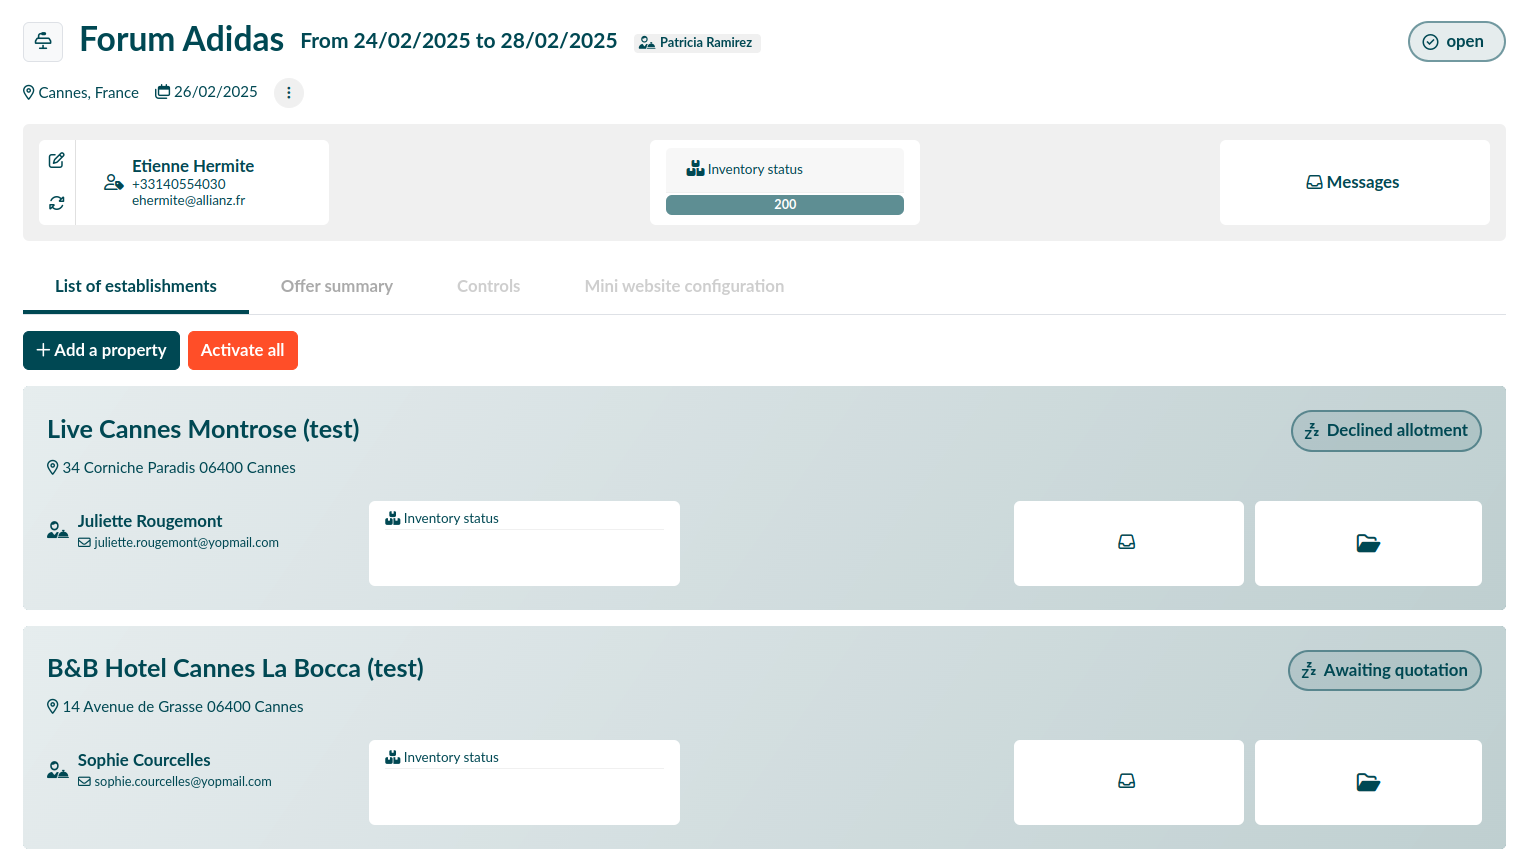This screenshot has height=855, width=1528.
Task: Click the Juliette Rougemont name
Action: tap(150, 521)
